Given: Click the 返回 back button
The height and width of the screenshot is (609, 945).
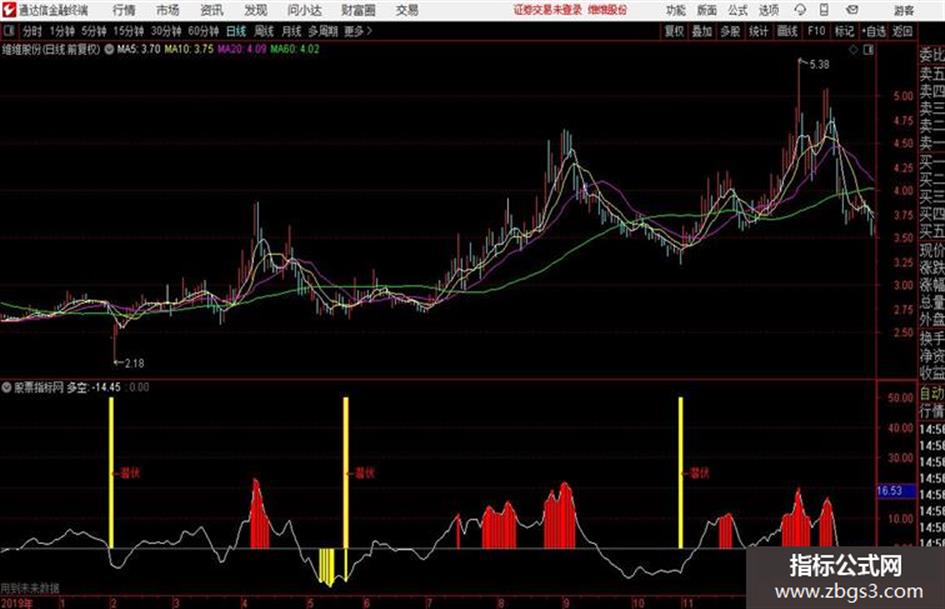Looking at the screenshot, I should 902,31.
